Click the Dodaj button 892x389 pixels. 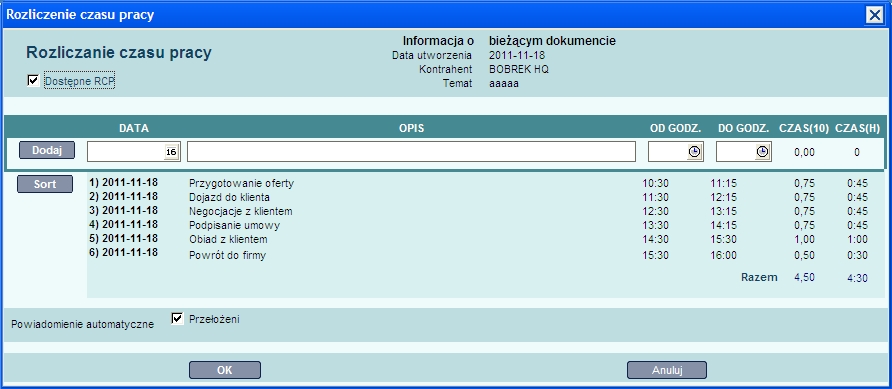pyautogui.click(x=47, y=150)
